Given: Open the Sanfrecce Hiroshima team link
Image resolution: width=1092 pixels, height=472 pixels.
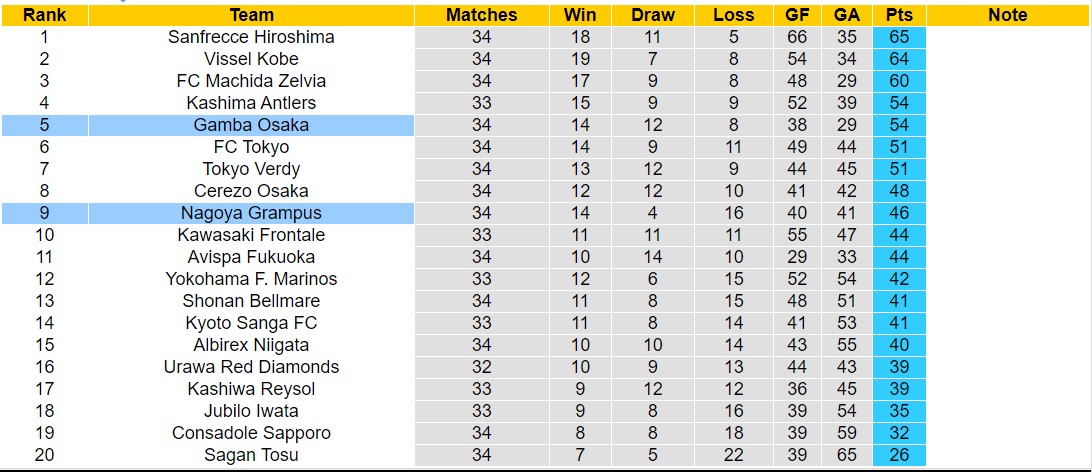Looking at the screenshot, I should tap(251, 37).
